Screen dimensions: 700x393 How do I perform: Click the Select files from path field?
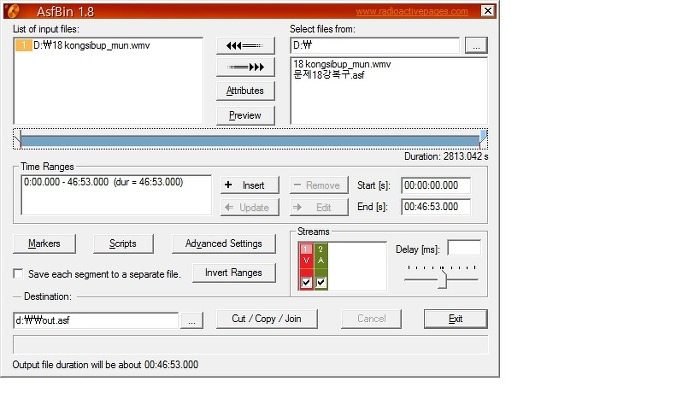pyautogui.click(x=375, y=46)
